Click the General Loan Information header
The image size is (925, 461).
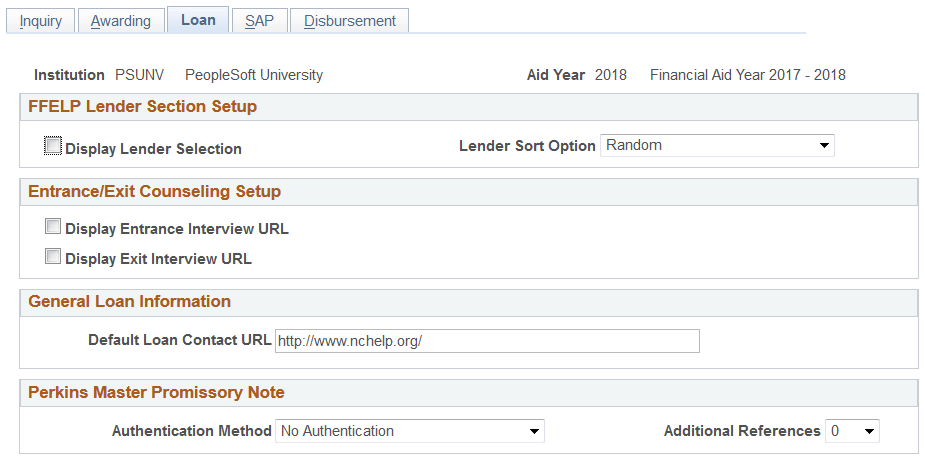tap(129, 301)
